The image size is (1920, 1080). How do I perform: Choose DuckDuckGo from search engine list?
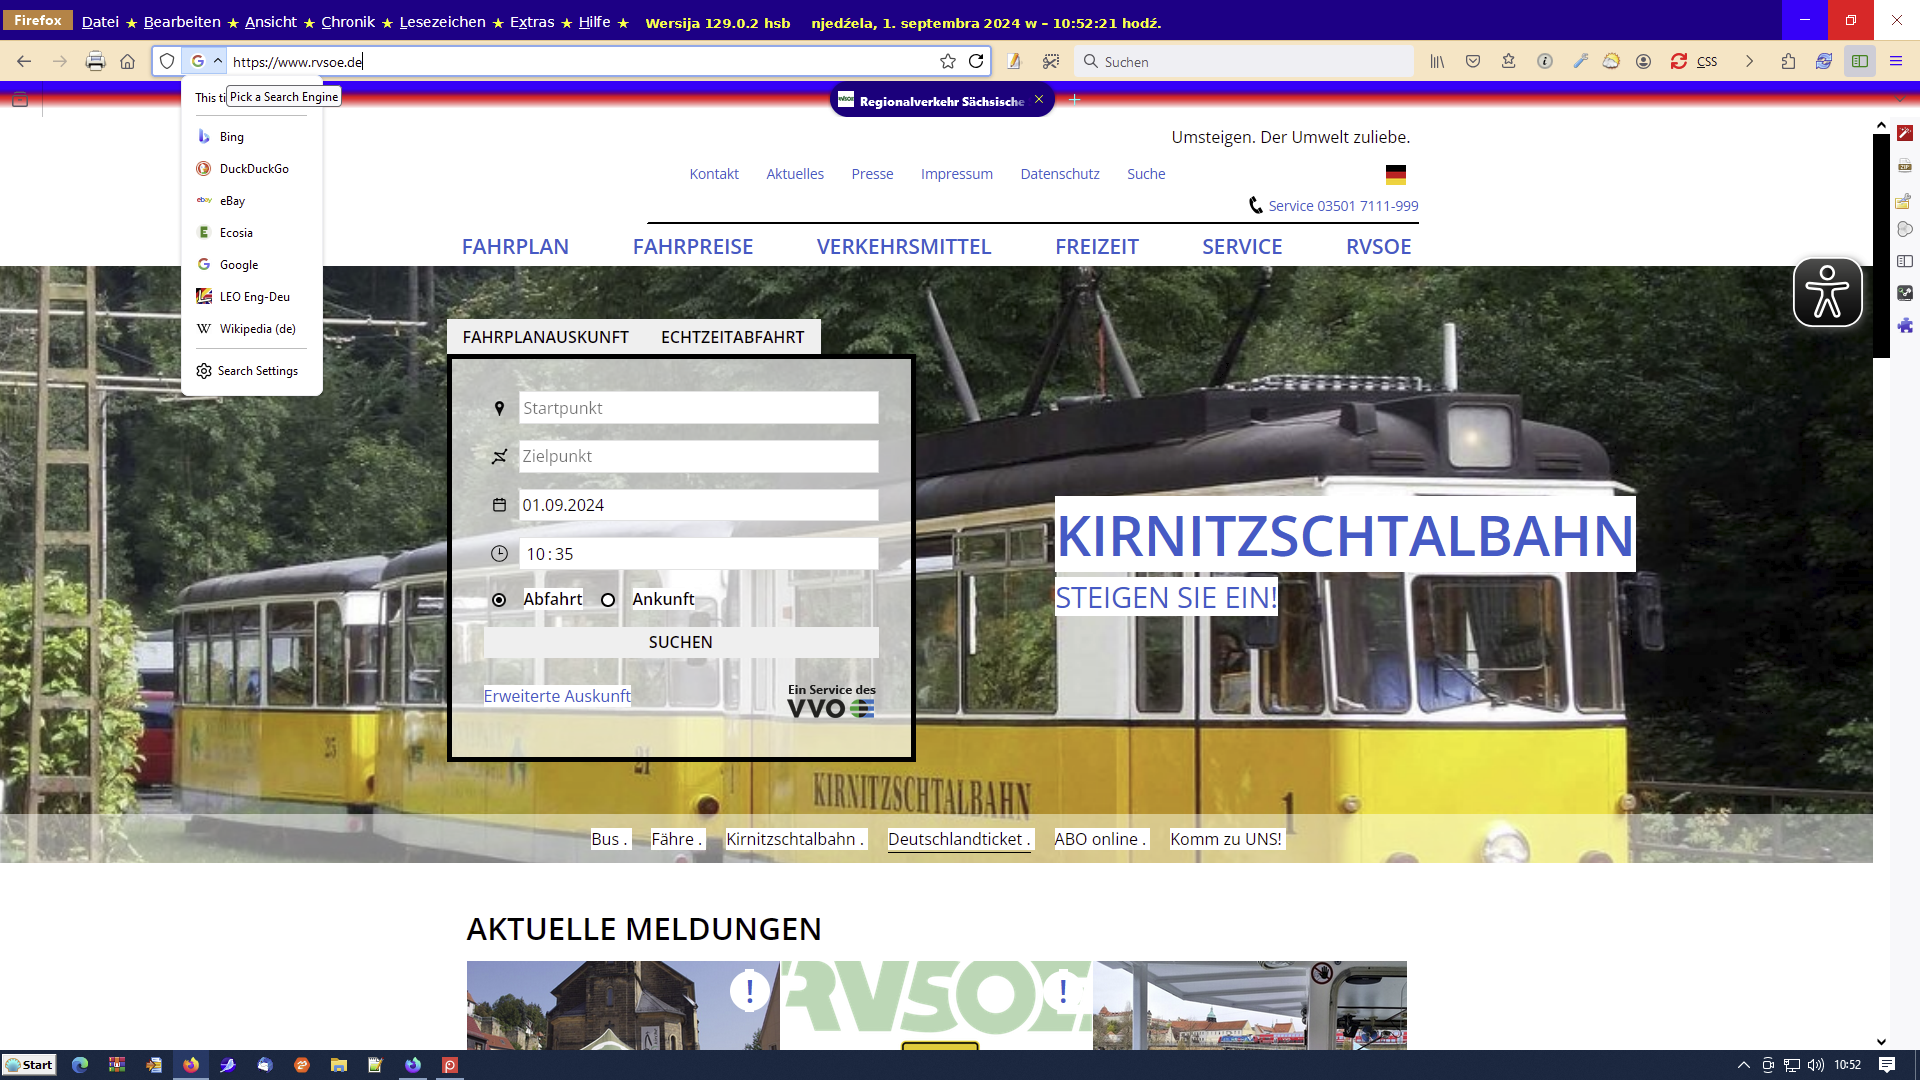(x=253, y=169)
